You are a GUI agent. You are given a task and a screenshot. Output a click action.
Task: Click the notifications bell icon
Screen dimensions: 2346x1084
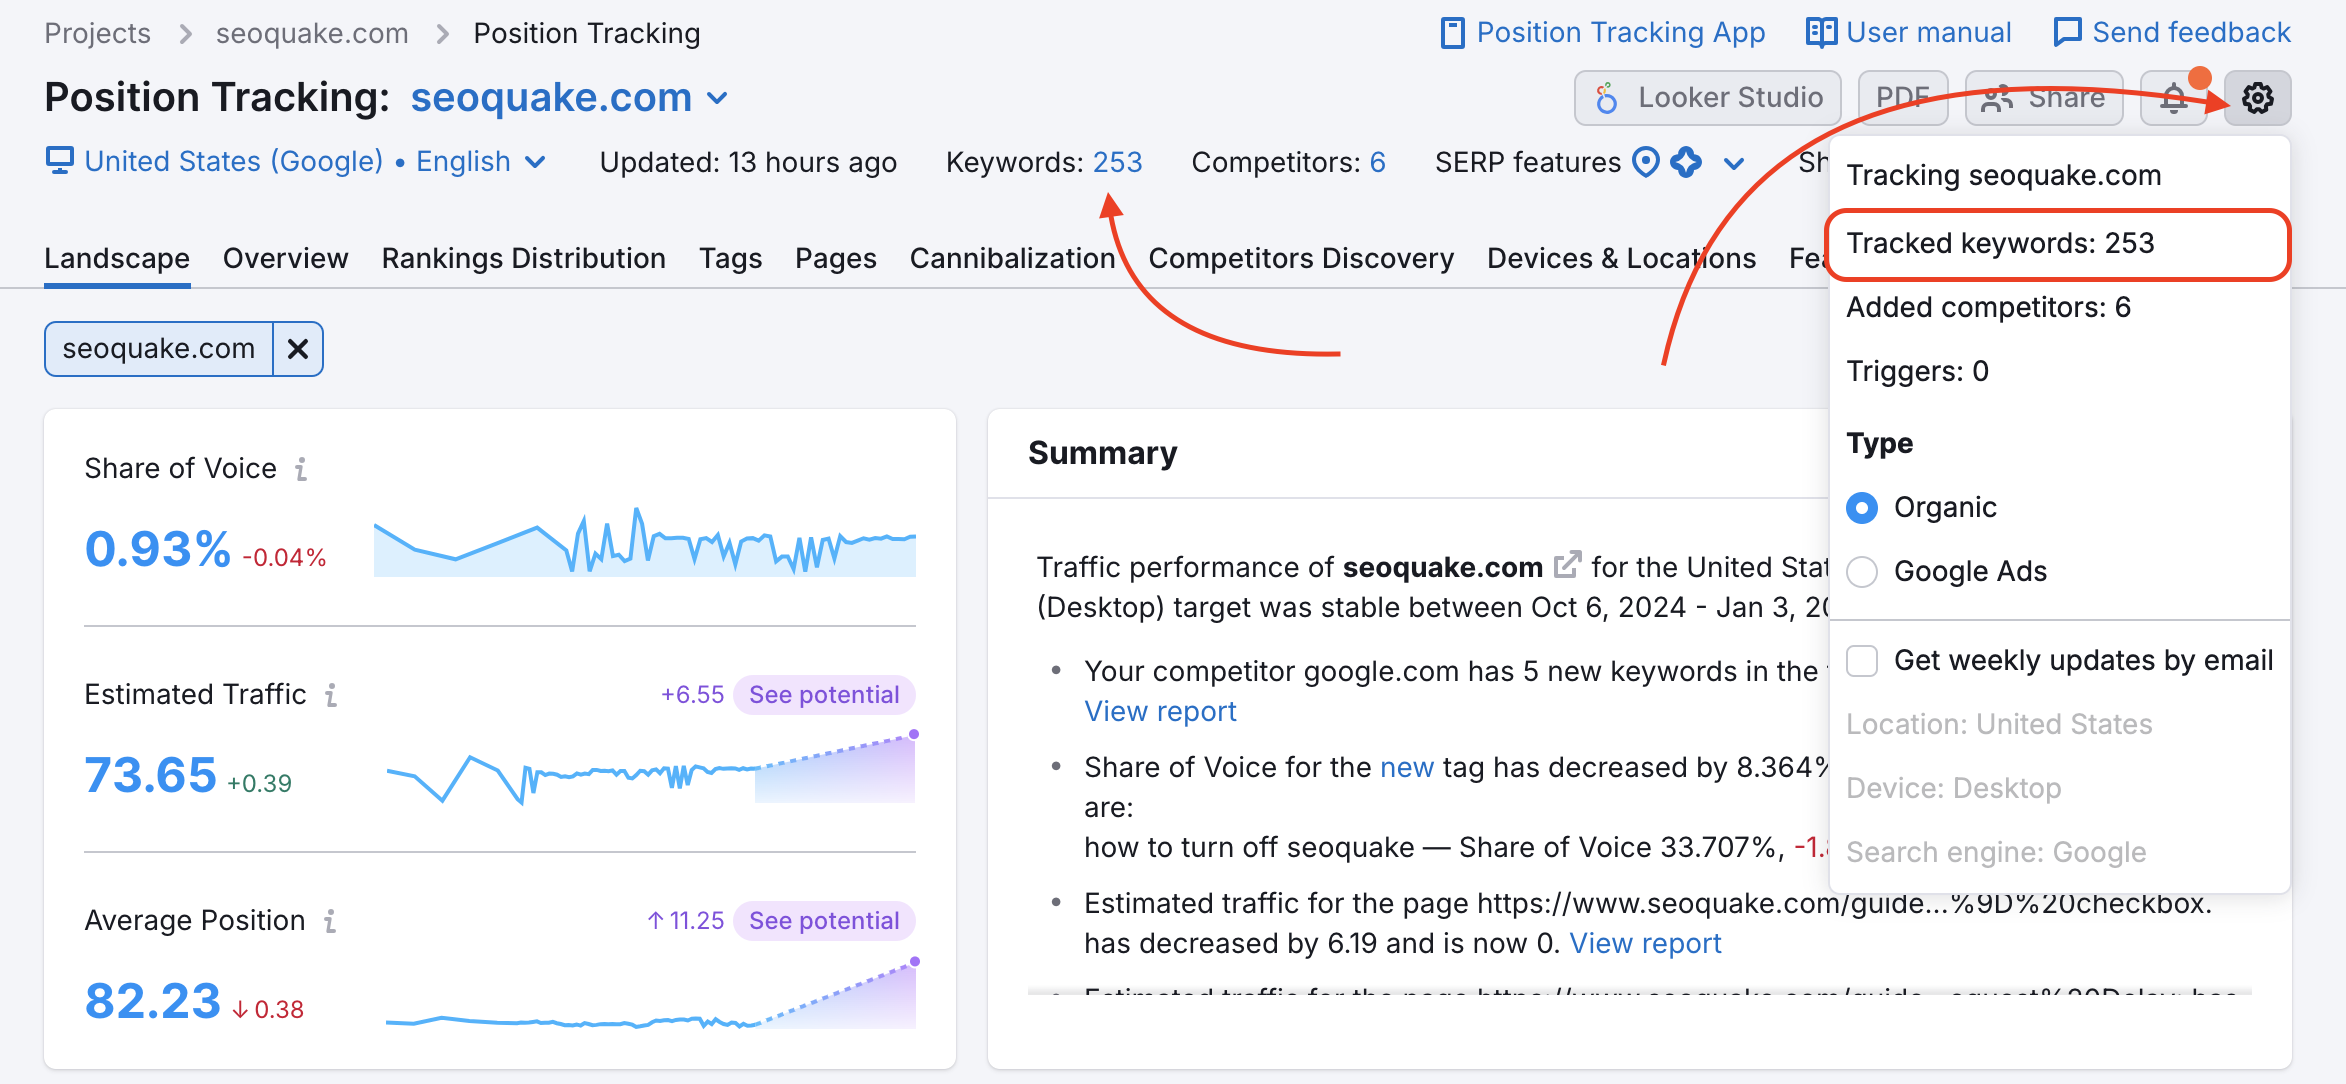2173,98
